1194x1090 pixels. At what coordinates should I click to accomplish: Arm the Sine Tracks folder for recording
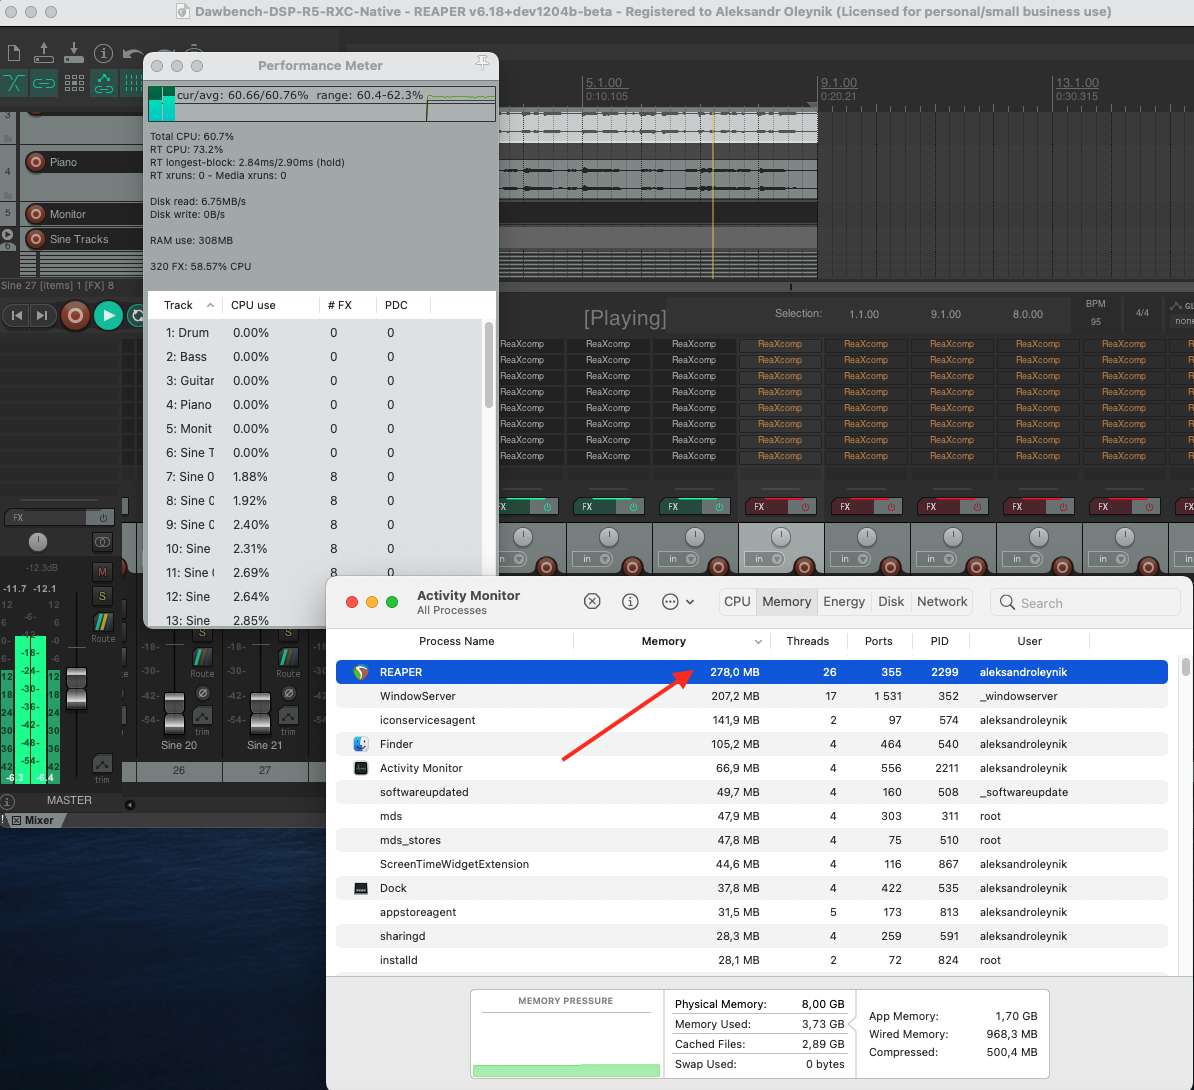pos(35,239)
